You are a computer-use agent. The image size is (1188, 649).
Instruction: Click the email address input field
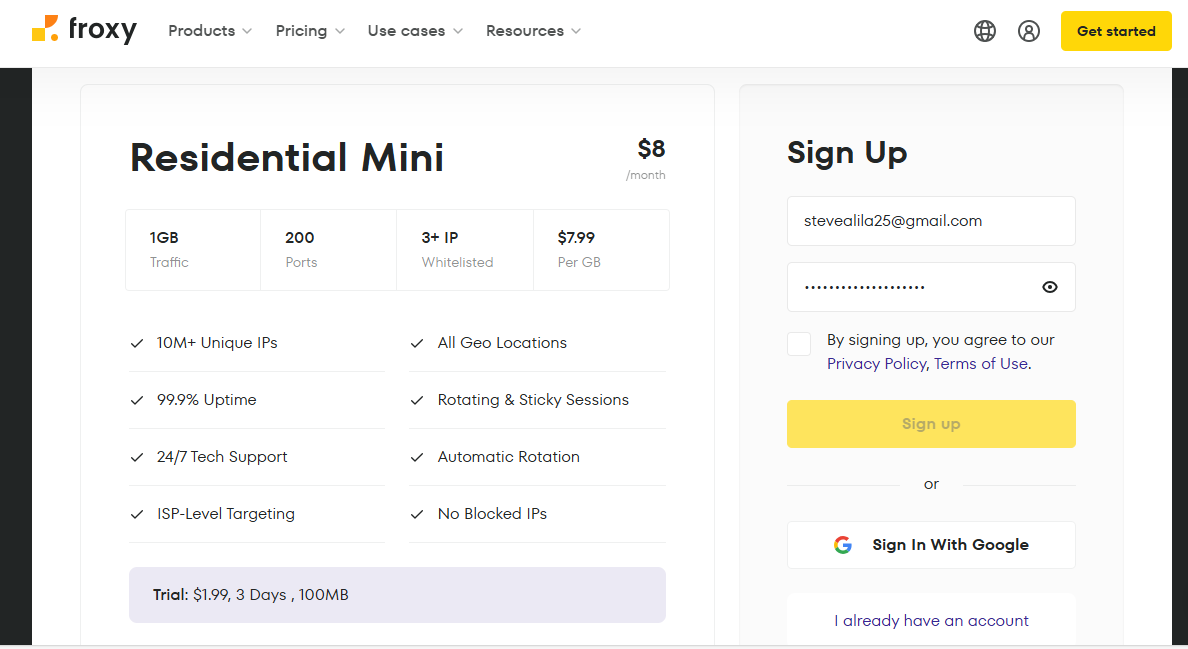point(931,221)
